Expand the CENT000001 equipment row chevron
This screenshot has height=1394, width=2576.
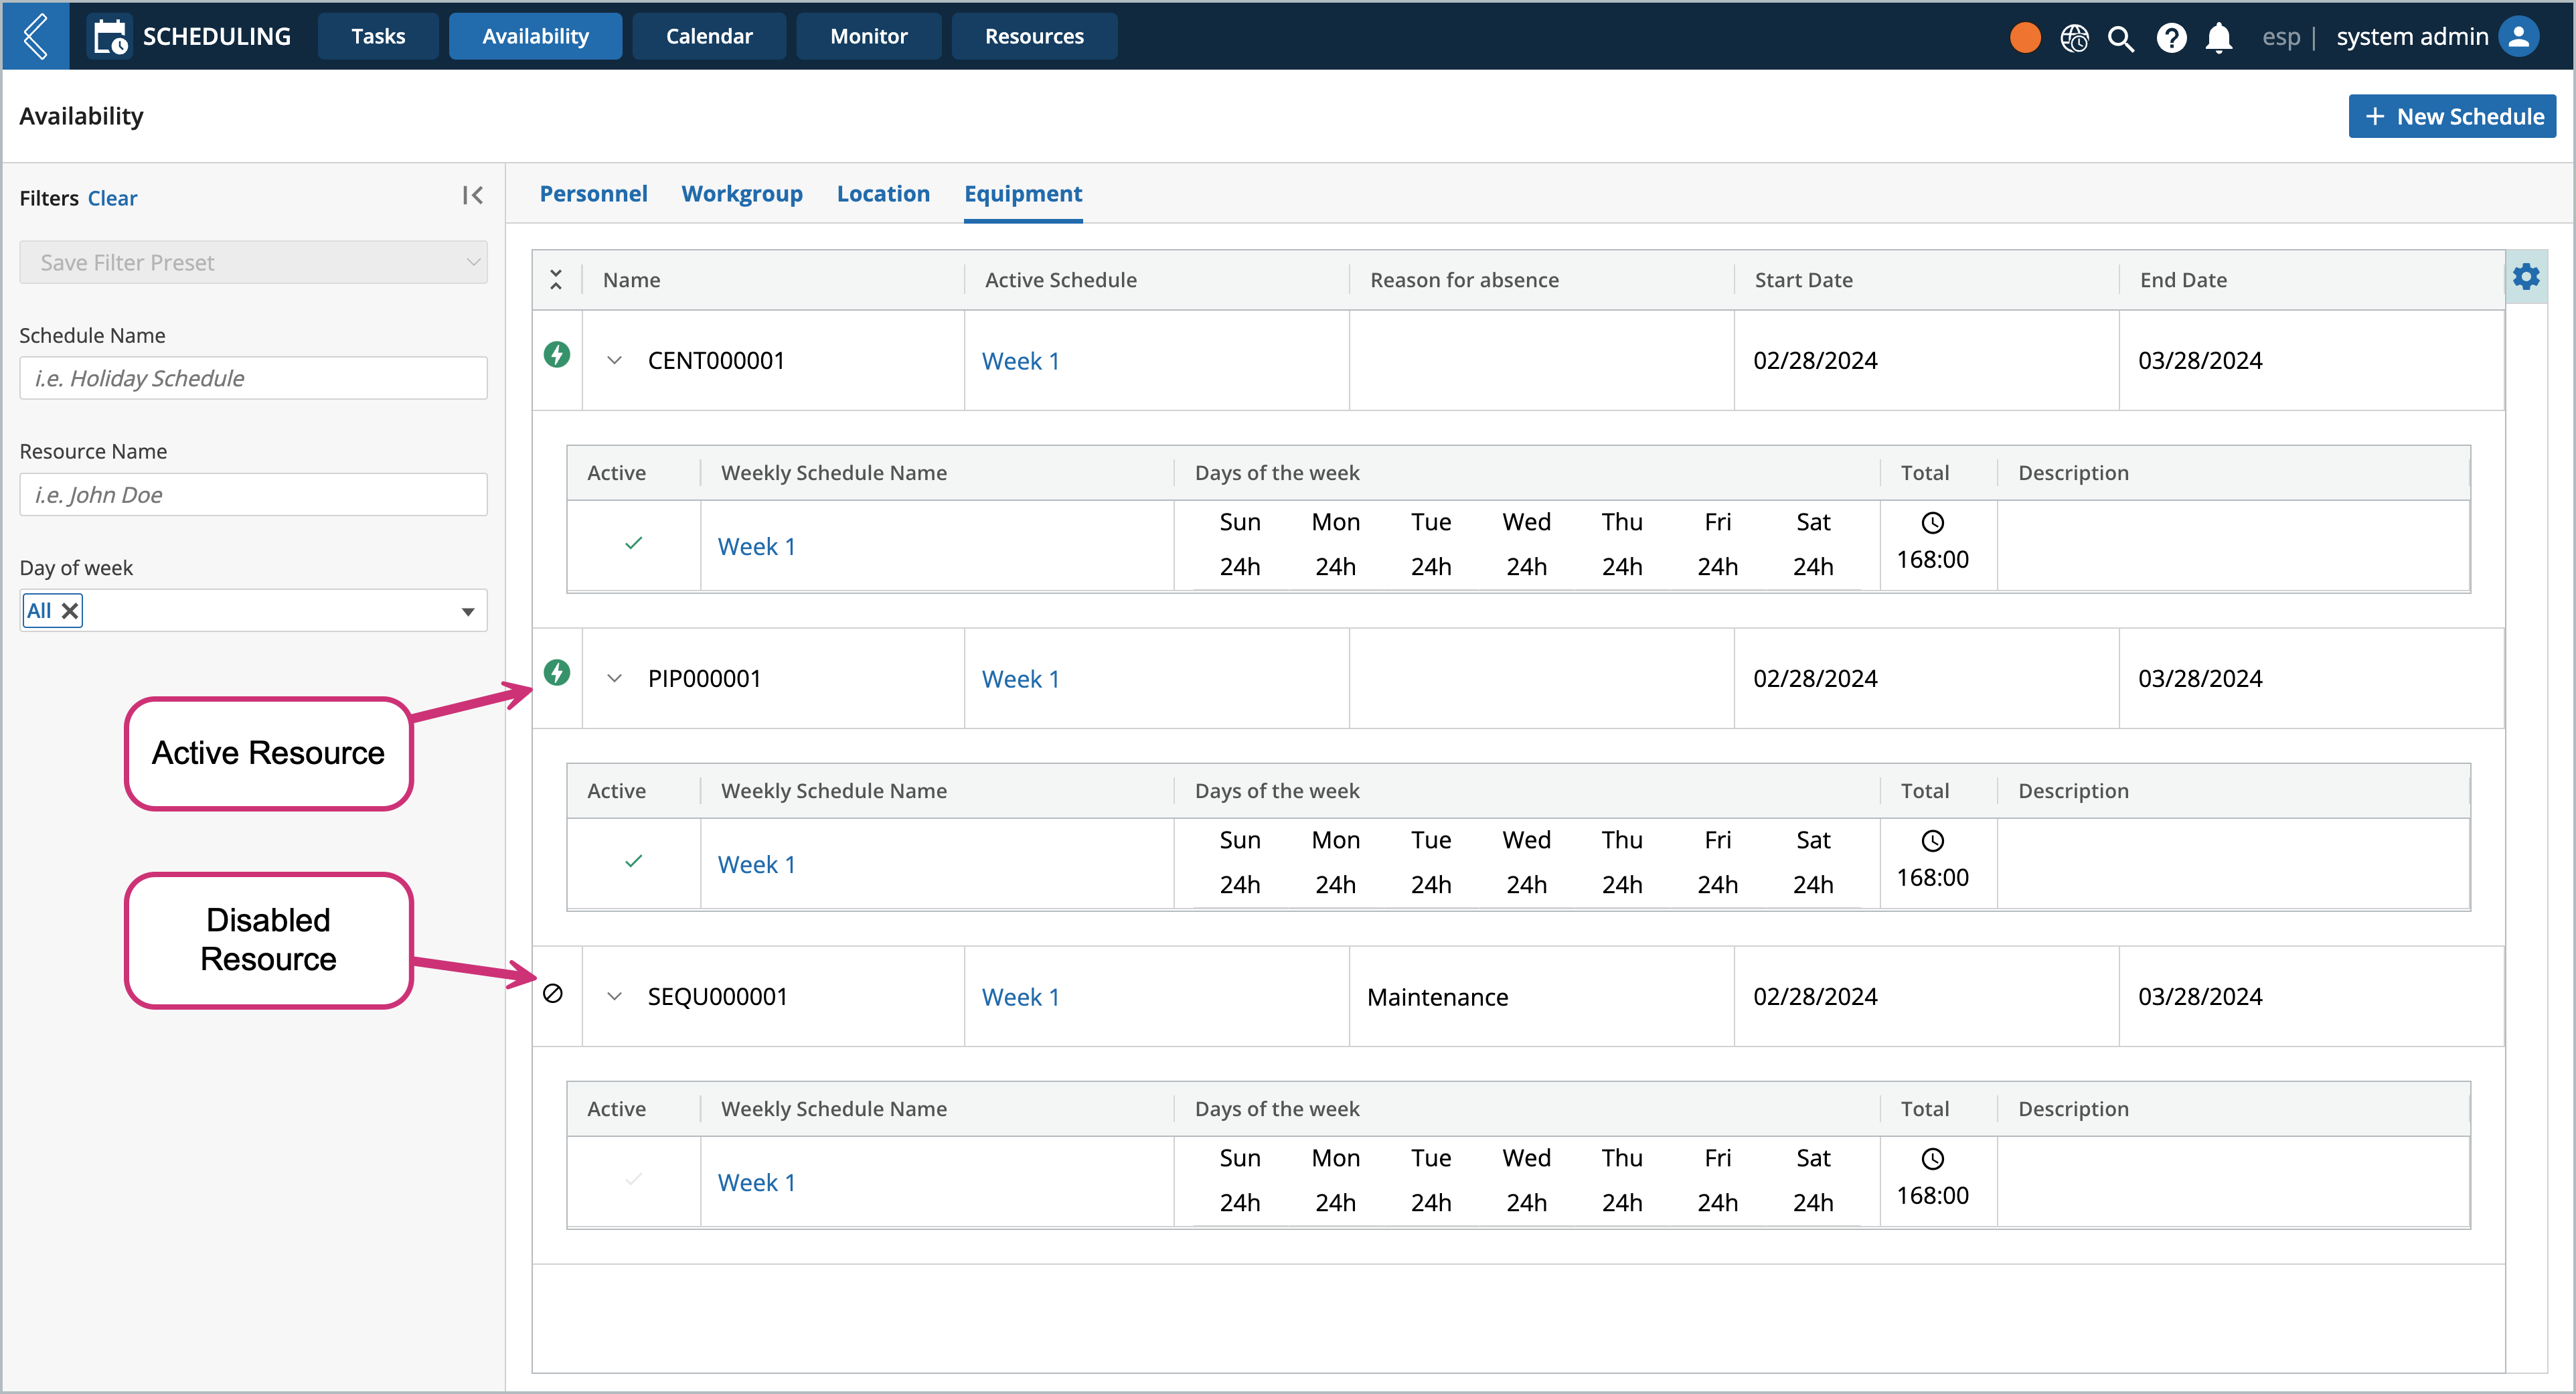(615, 360)
